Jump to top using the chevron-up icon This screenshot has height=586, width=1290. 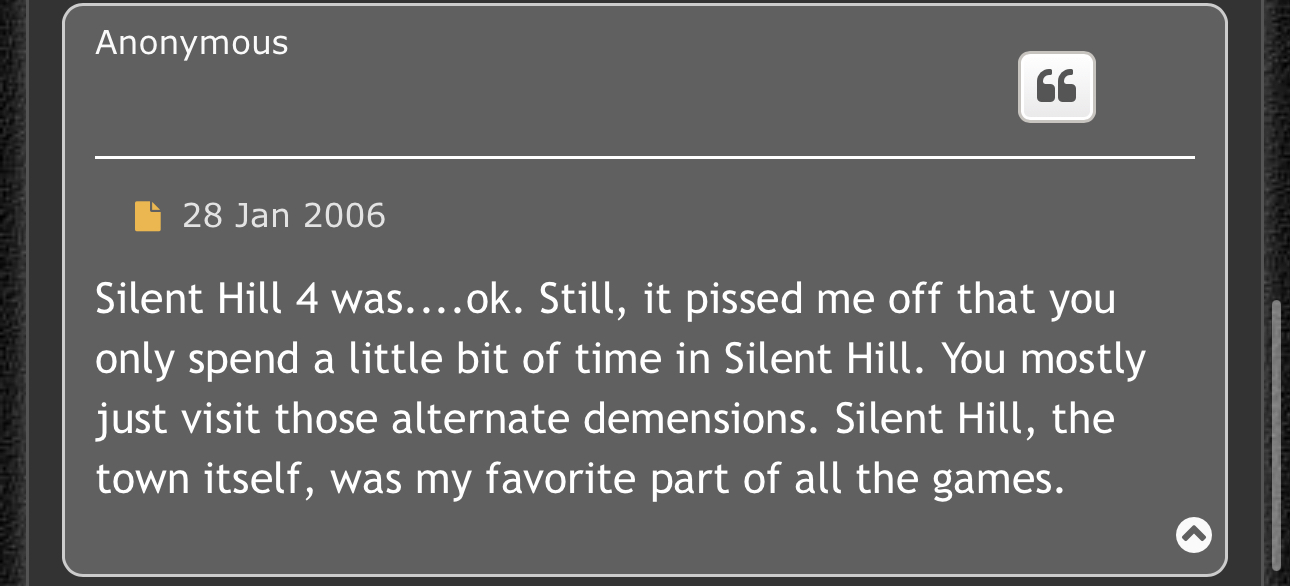(1193, 535)
